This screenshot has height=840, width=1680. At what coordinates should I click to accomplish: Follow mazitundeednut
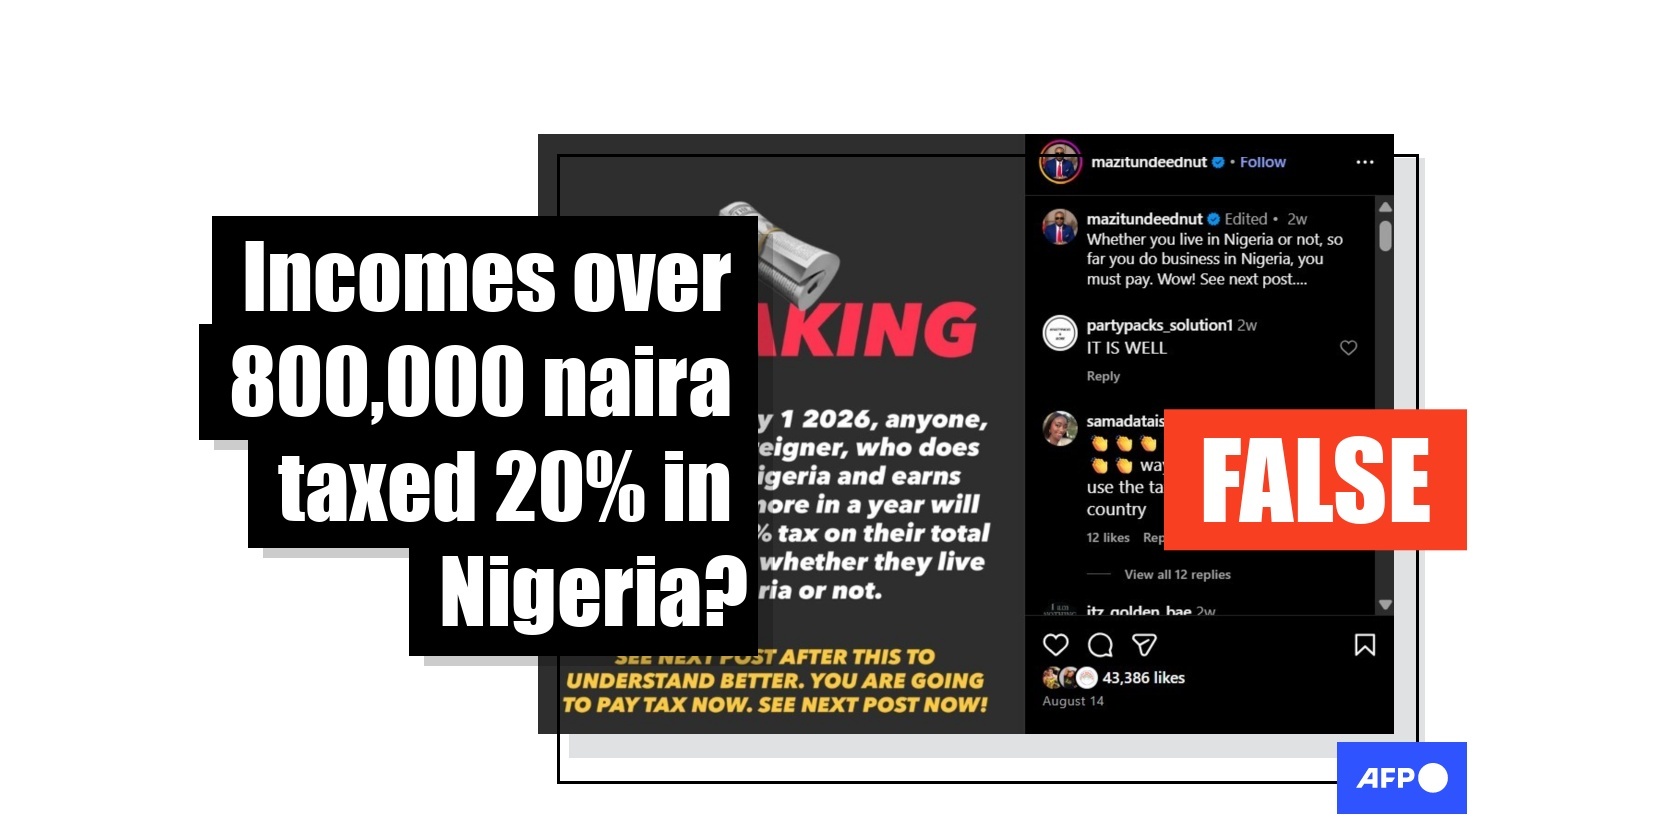[1263, 162]
